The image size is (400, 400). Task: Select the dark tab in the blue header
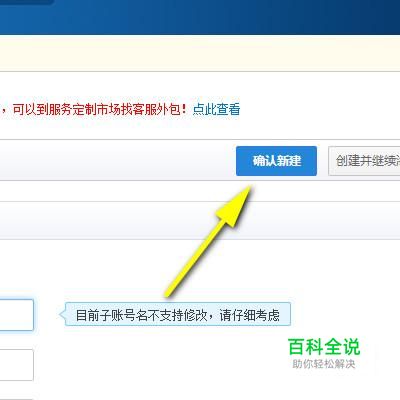27,2
